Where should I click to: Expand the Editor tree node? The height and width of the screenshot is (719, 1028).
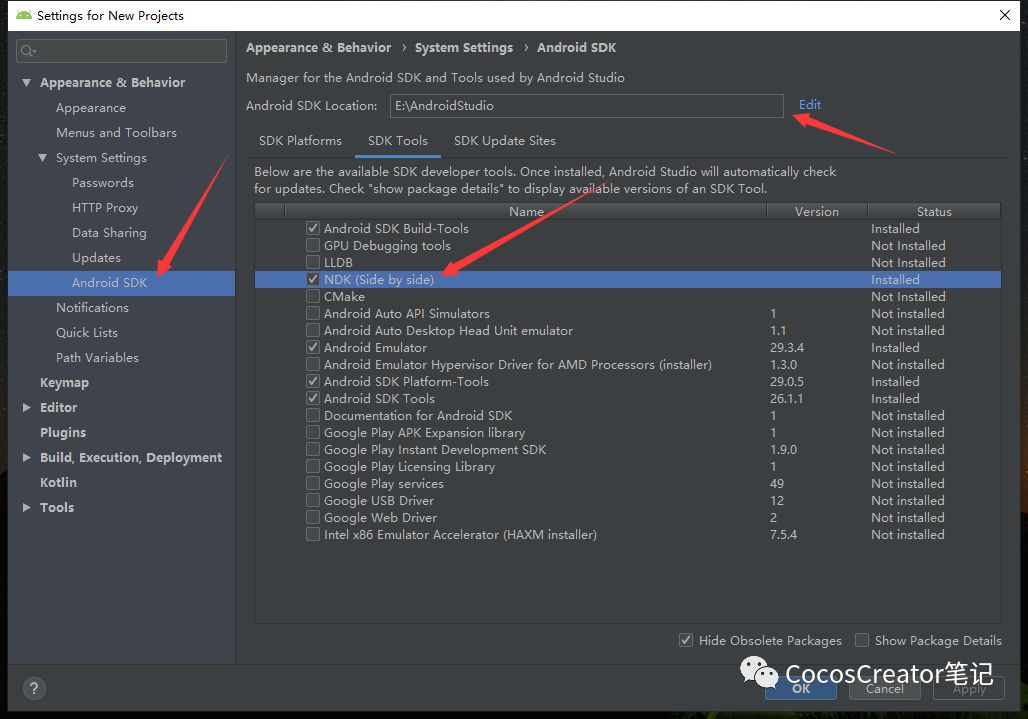click(x=26, y=408)
